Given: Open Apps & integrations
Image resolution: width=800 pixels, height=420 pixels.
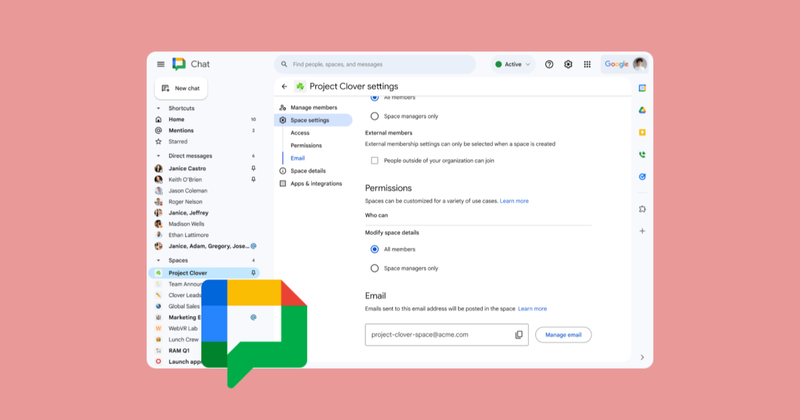Looking at the screenshot, I should 316,184.
